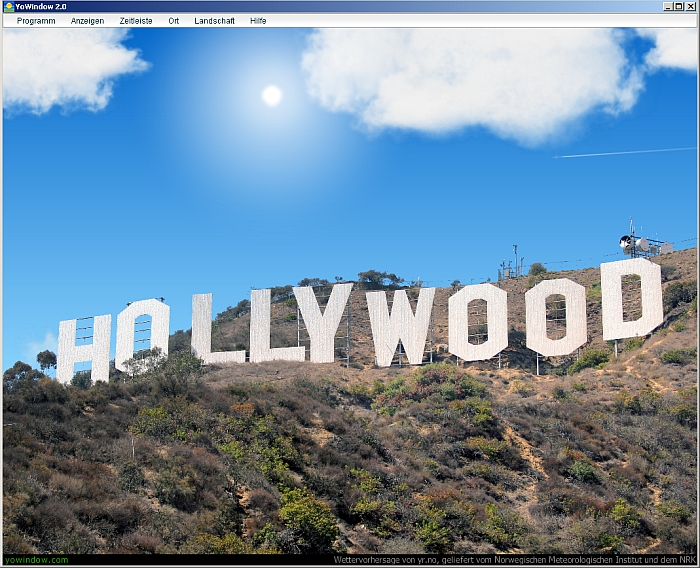Click the YoWindow app icon in title bar

tap(9, 7)
